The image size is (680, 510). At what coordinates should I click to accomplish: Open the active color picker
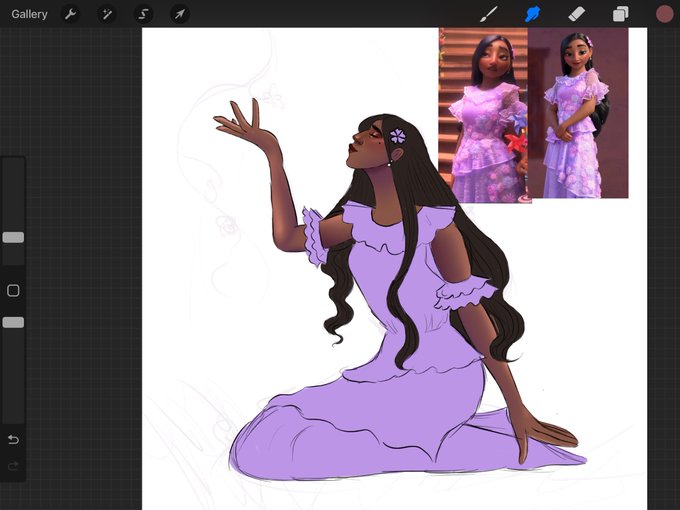click(x=664, y=14)
